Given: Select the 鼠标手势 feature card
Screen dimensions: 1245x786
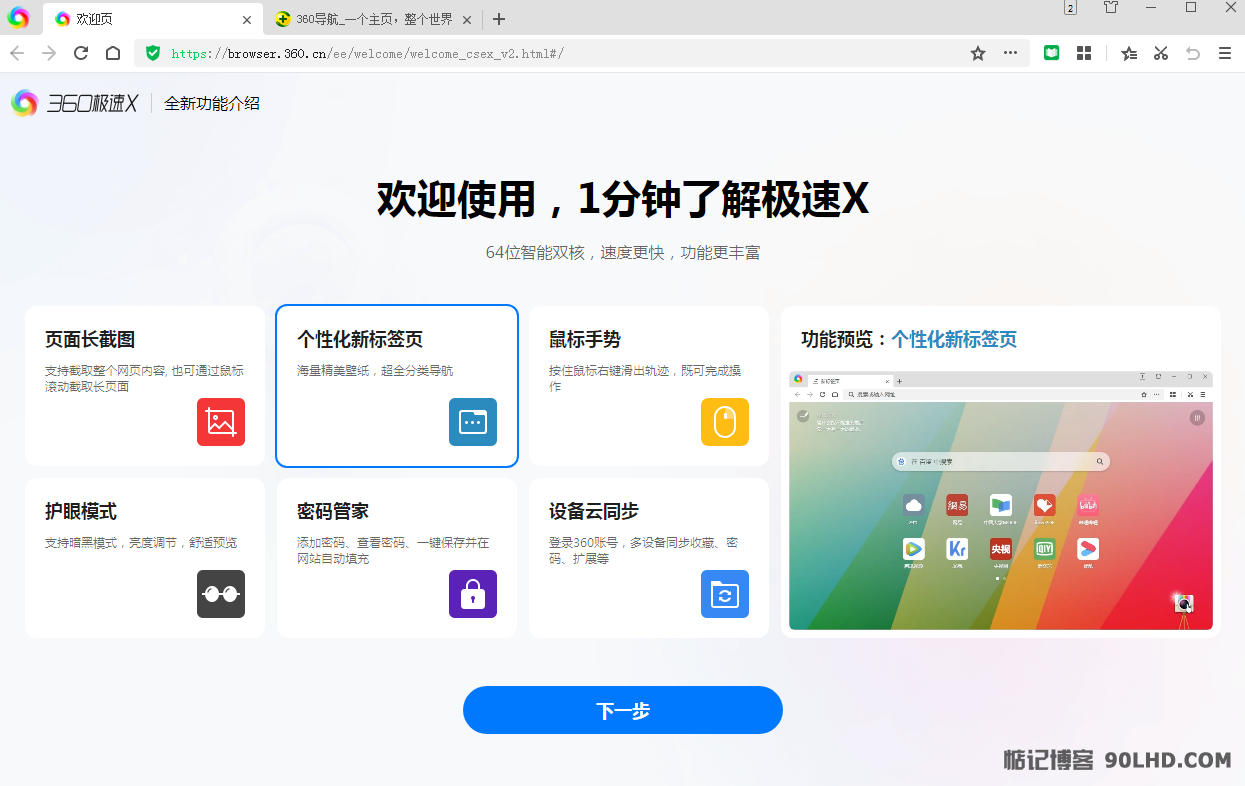Looking at the screenshot, I should coord(649,386).
